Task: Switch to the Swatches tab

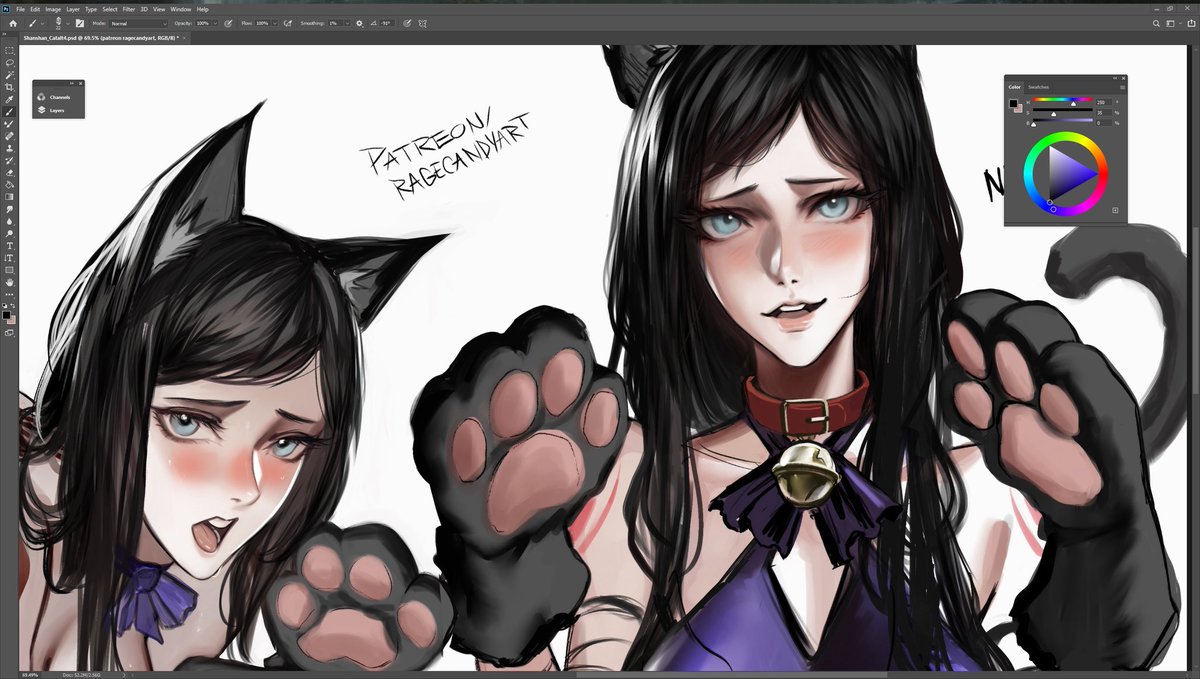Action: (x=1039, y=87)
